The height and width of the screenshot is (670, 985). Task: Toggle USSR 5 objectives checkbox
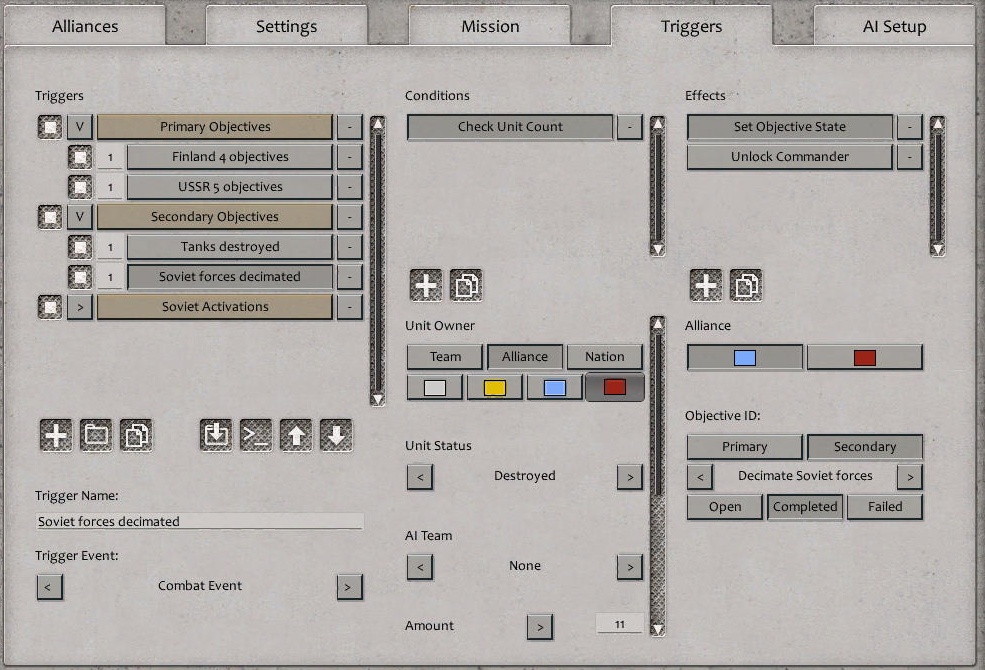click(x=80, y=187)
